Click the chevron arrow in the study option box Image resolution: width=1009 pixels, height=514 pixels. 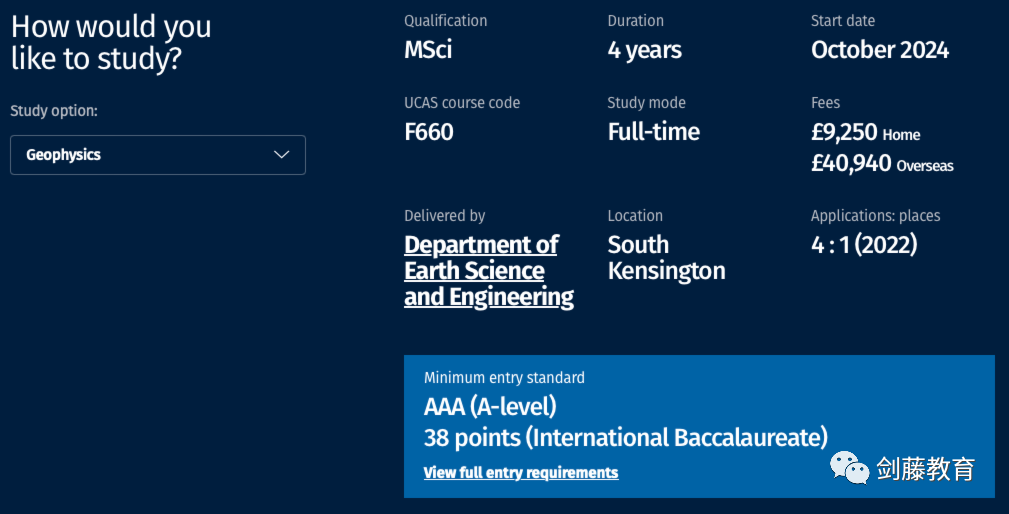282,155
